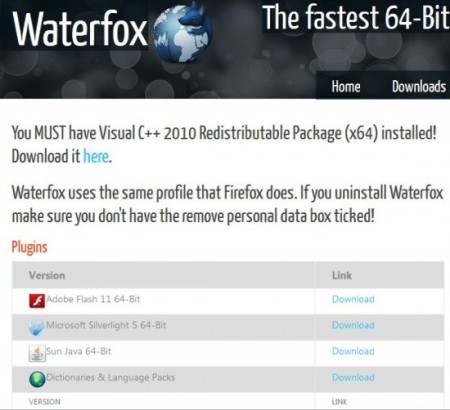The height and width of the screenshot is (410, 450).
Task: Click the Dictionaries globe icon
Action: coord(37,379)
